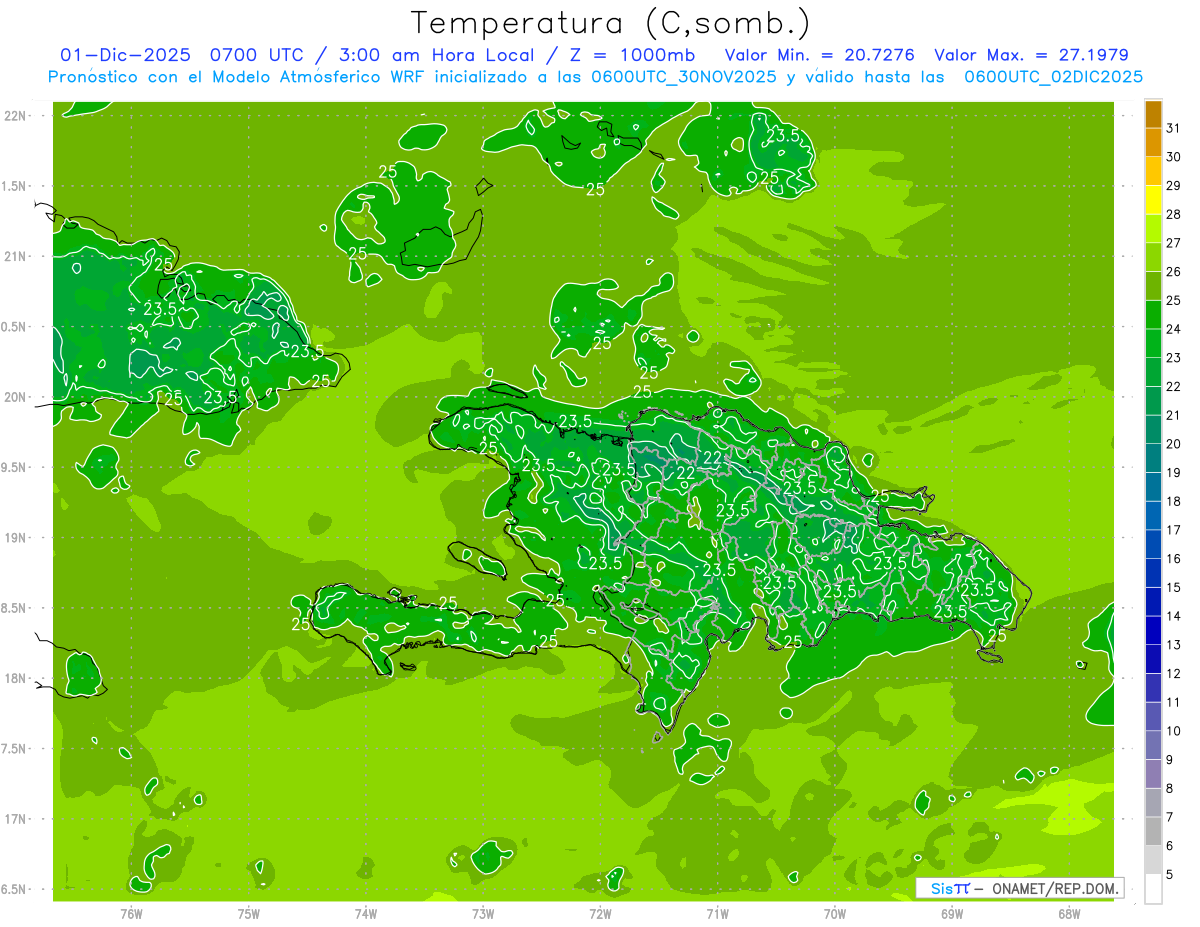Click the '20N' latitude axis label
The height and width of the screenshot is (927, 1200).
[x=15, y=397]
